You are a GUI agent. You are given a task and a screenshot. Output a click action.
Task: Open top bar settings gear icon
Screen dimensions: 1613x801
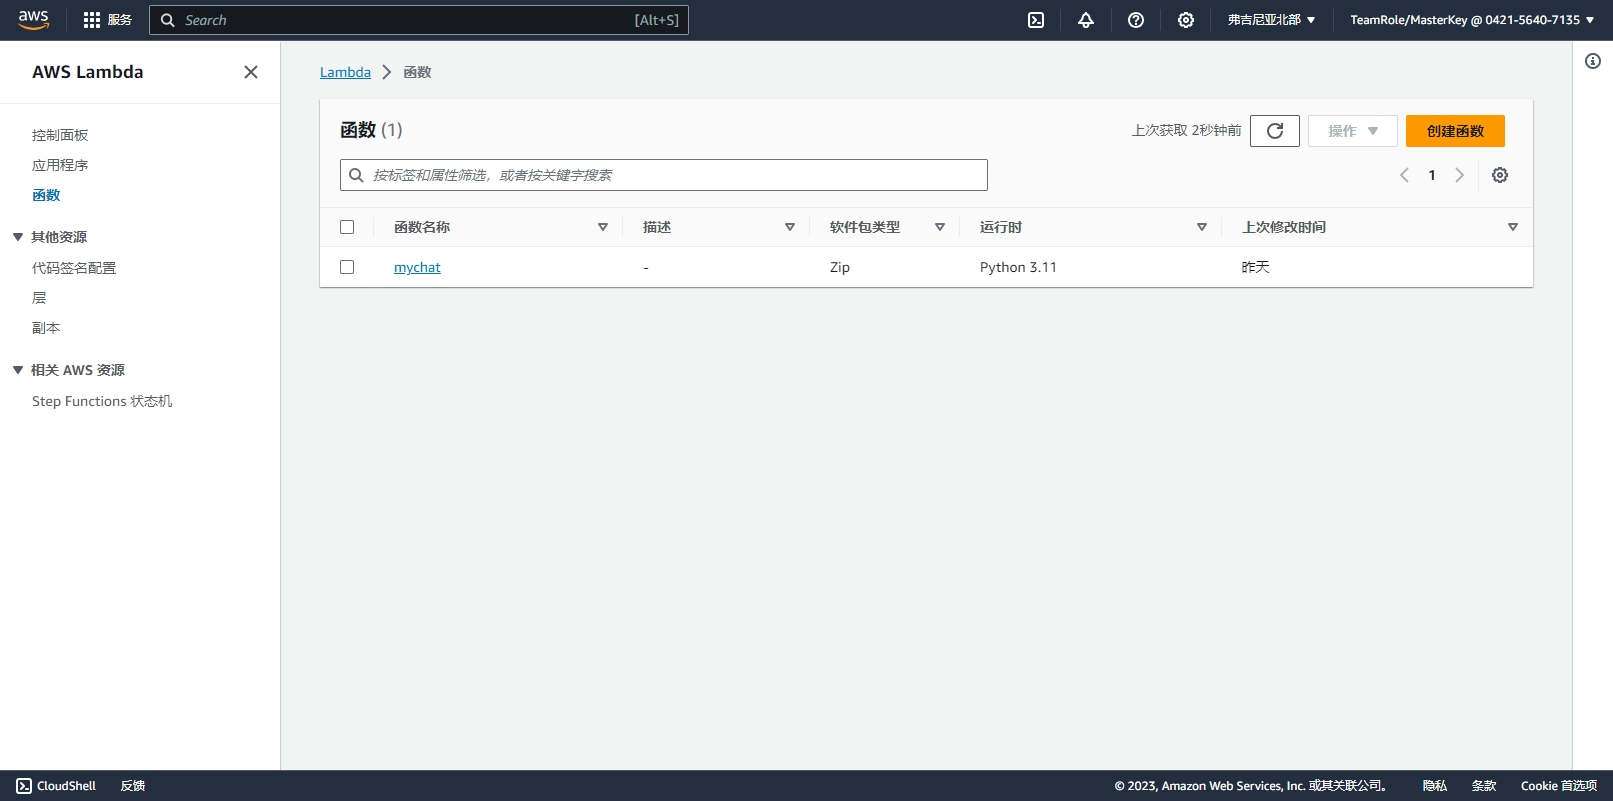click(1186, 20)
